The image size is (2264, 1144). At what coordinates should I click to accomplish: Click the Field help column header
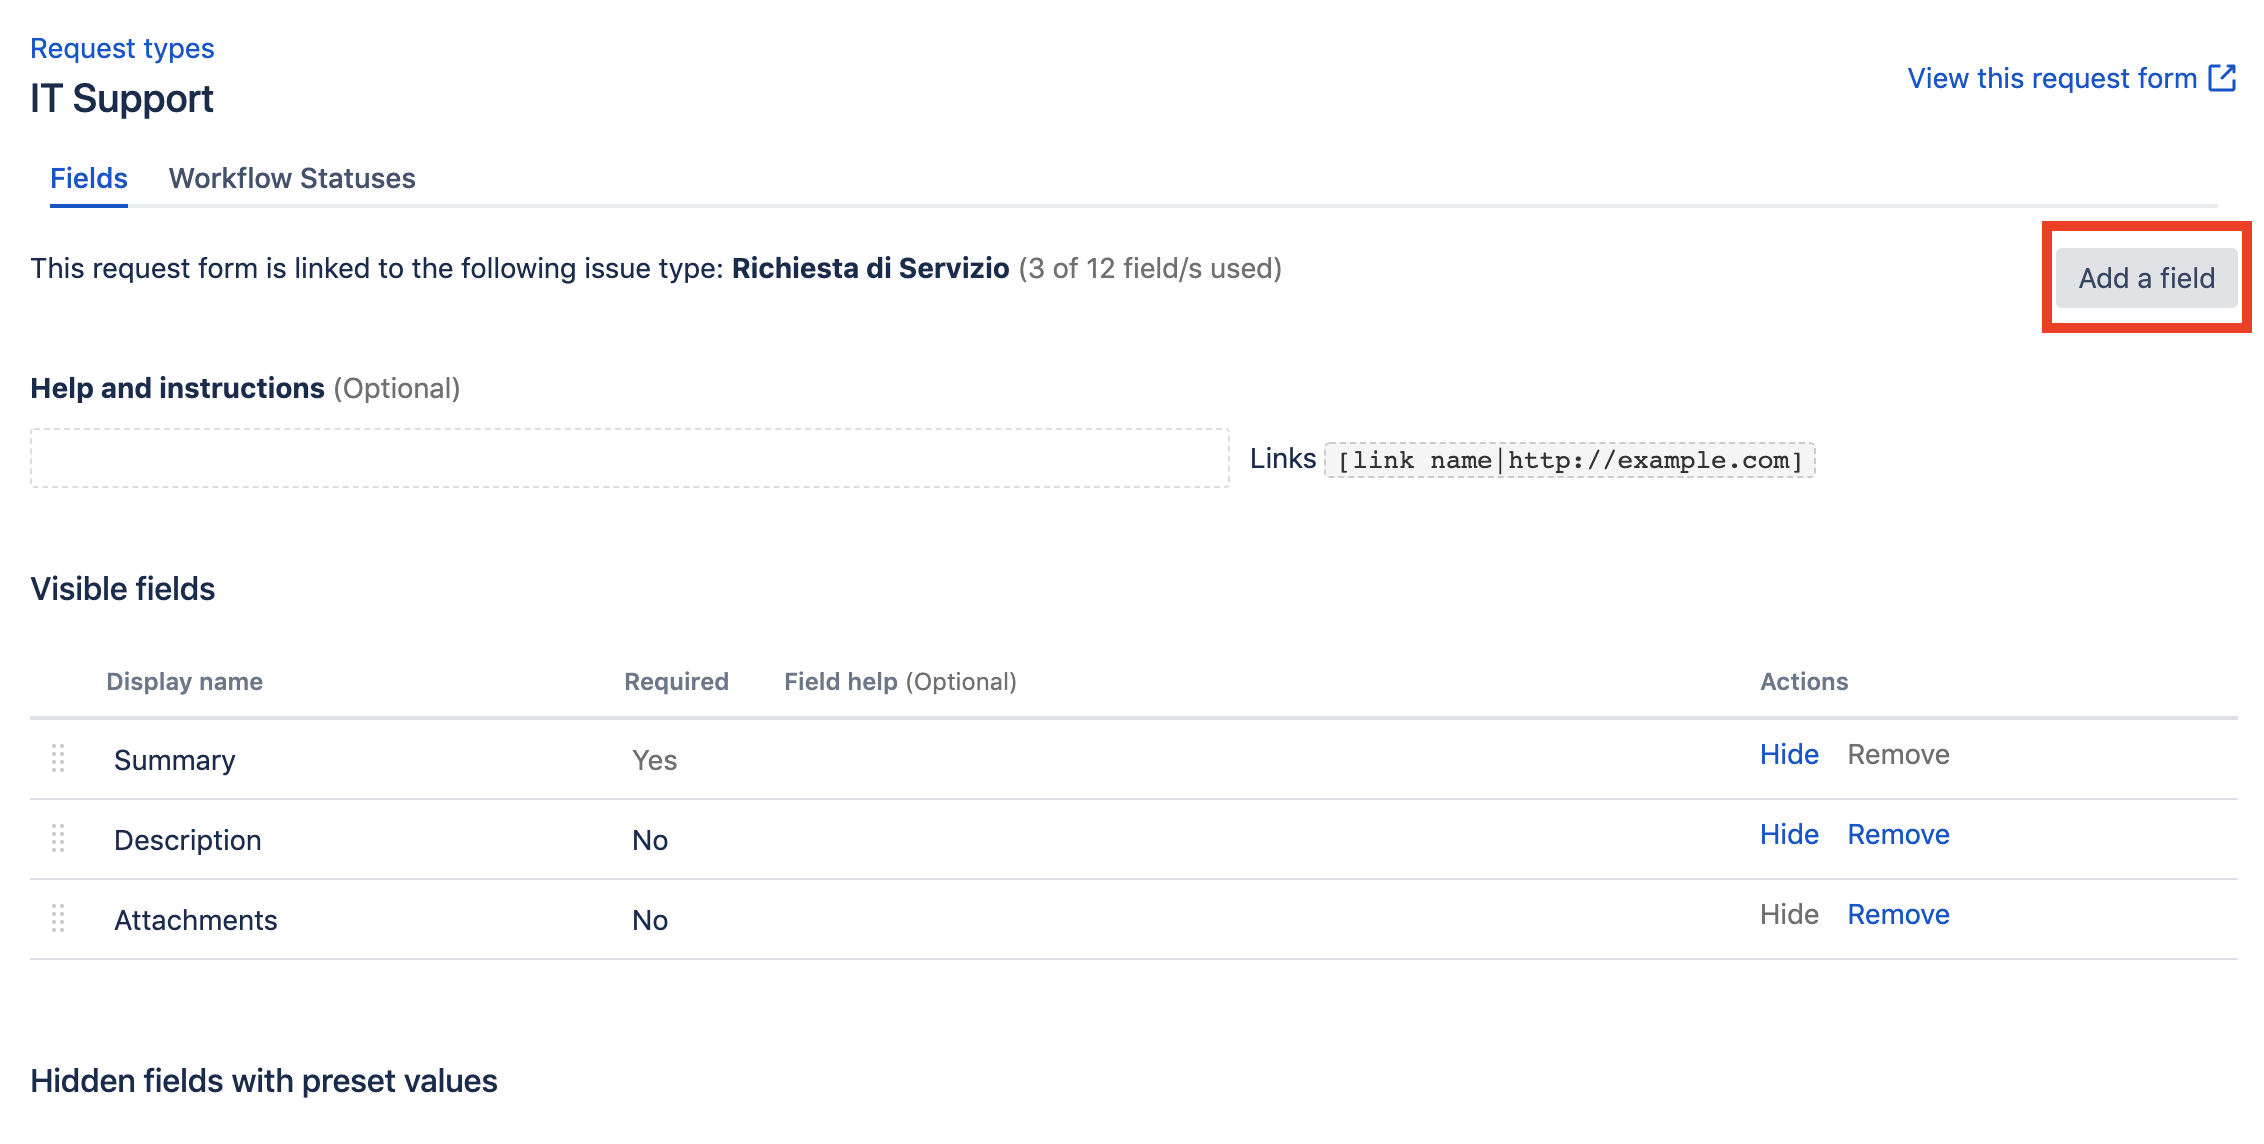(x=900, y=681)
